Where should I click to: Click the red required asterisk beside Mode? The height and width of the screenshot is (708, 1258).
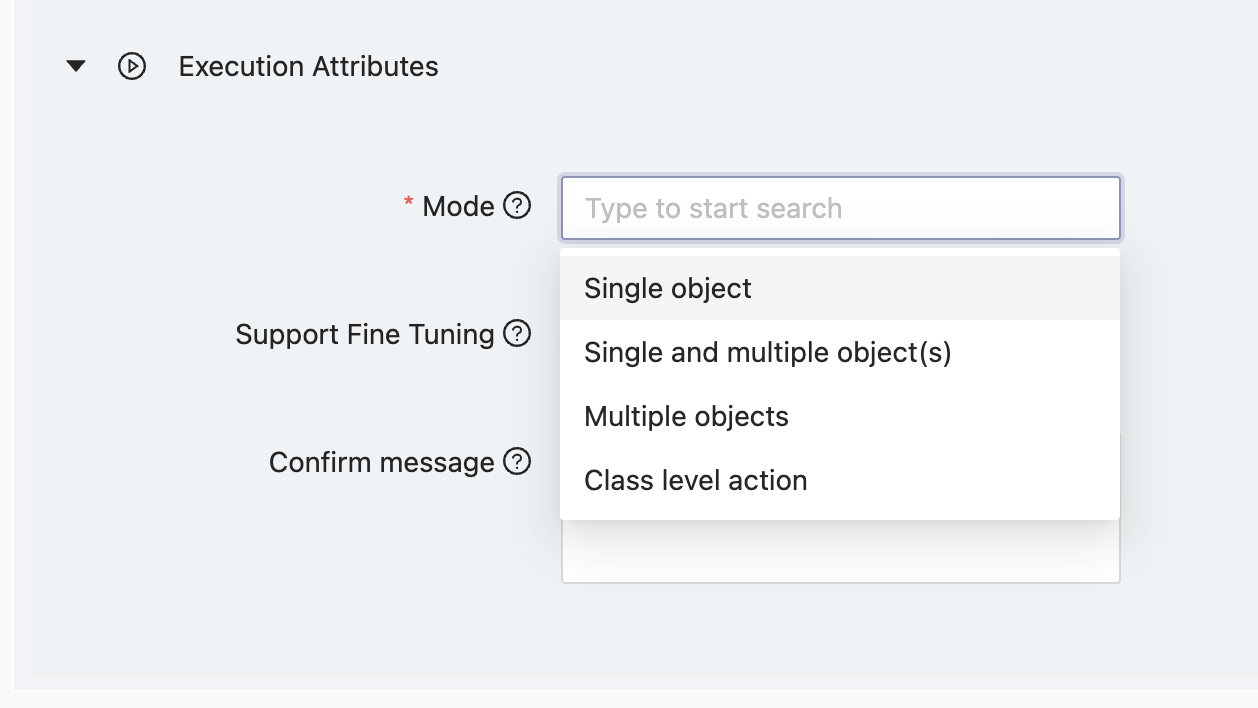[x=407, y=204]
